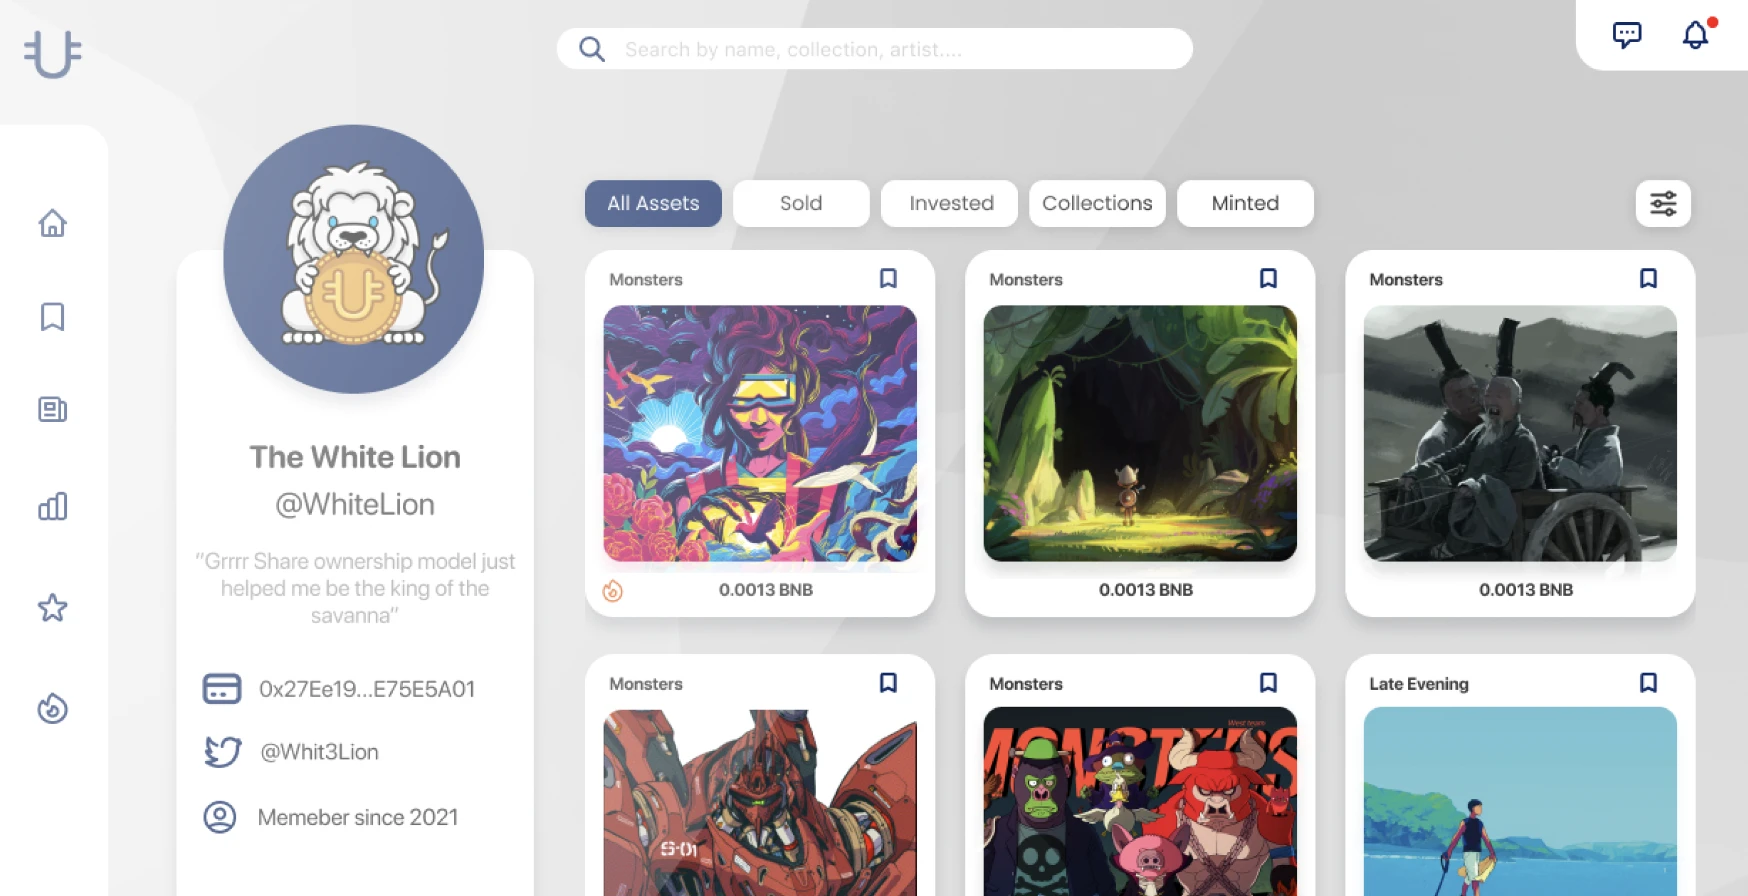
Task: Open the flame trending icon in sidebar
Action: pyautogui.click(x=52, y=708)
